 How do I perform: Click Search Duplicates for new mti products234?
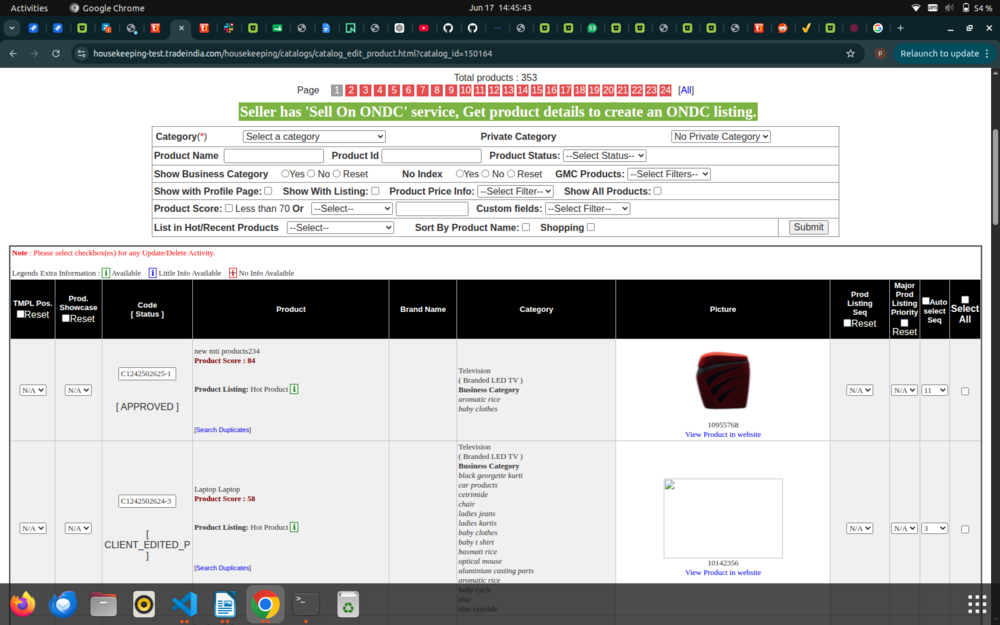pyautogui.click(x=223, y=430)
